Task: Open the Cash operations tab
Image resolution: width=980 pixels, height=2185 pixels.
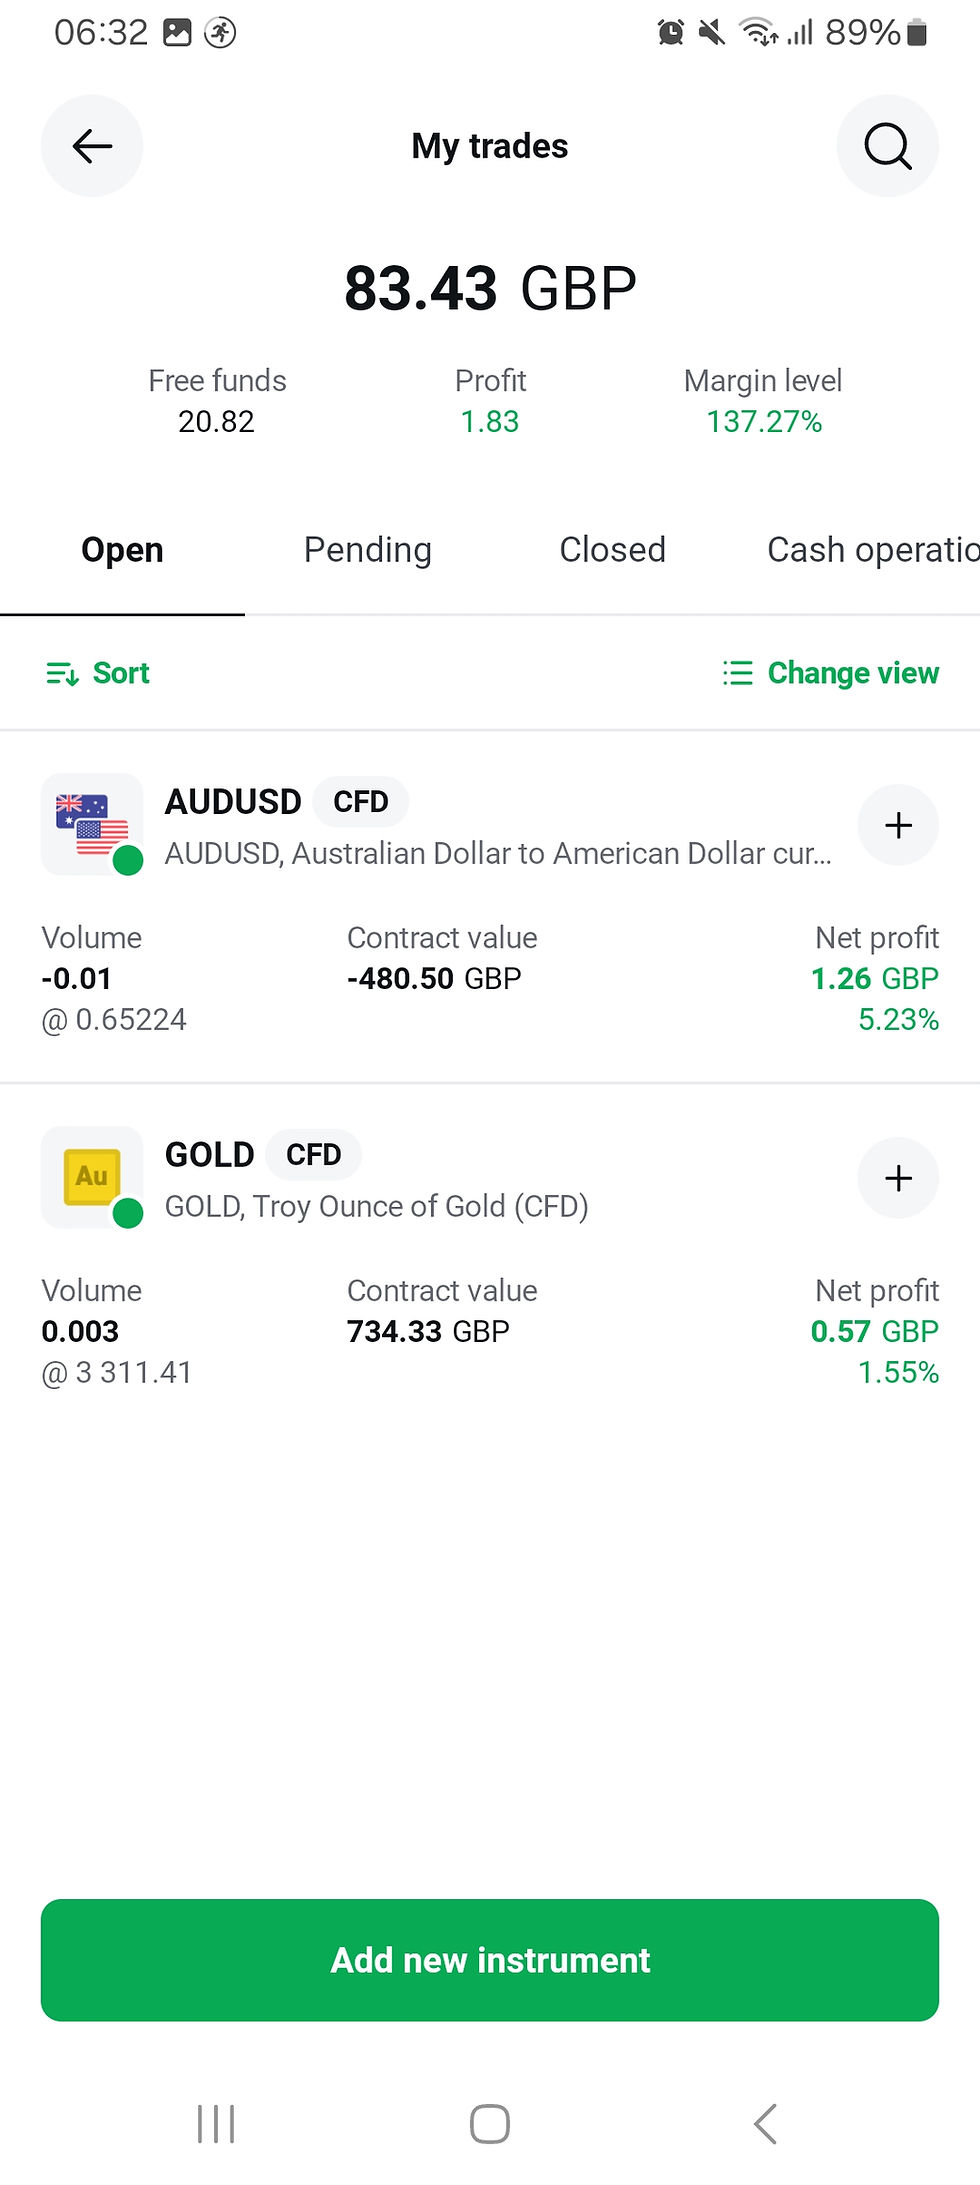Action: [x=873, y=550]
